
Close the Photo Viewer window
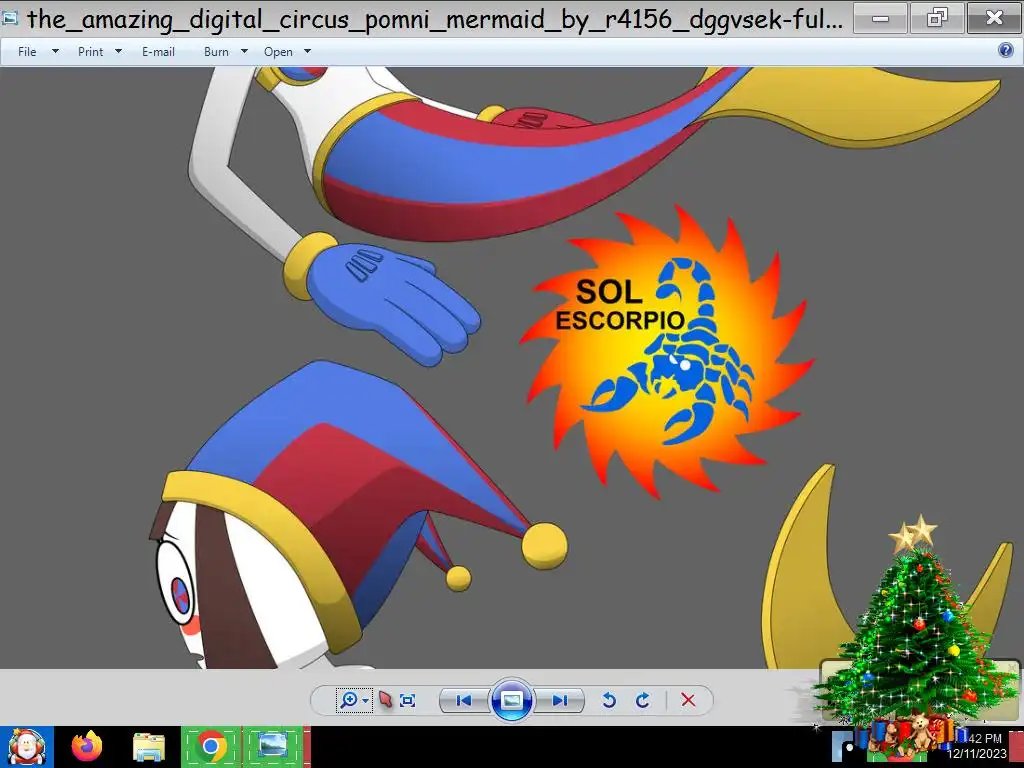[x=995, y=18]
